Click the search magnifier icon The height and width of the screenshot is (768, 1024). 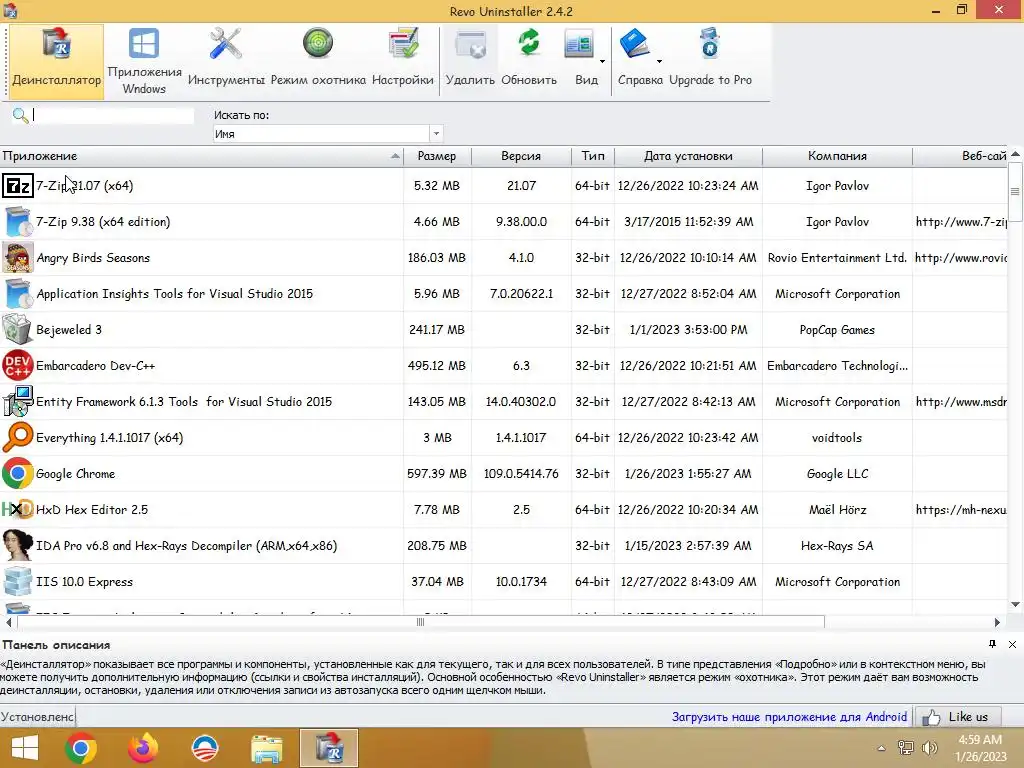pyautogui.click(x=20, y=116)
